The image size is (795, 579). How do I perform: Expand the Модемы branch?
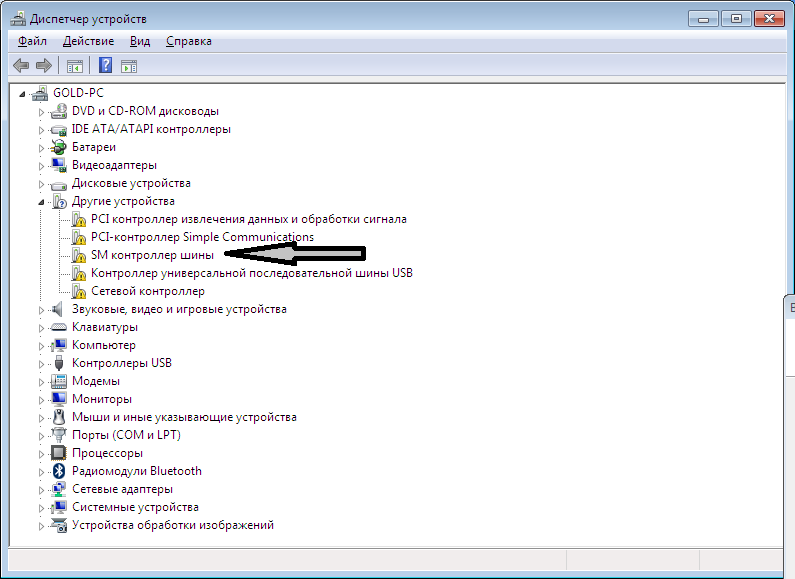click(x=42, y=382)
